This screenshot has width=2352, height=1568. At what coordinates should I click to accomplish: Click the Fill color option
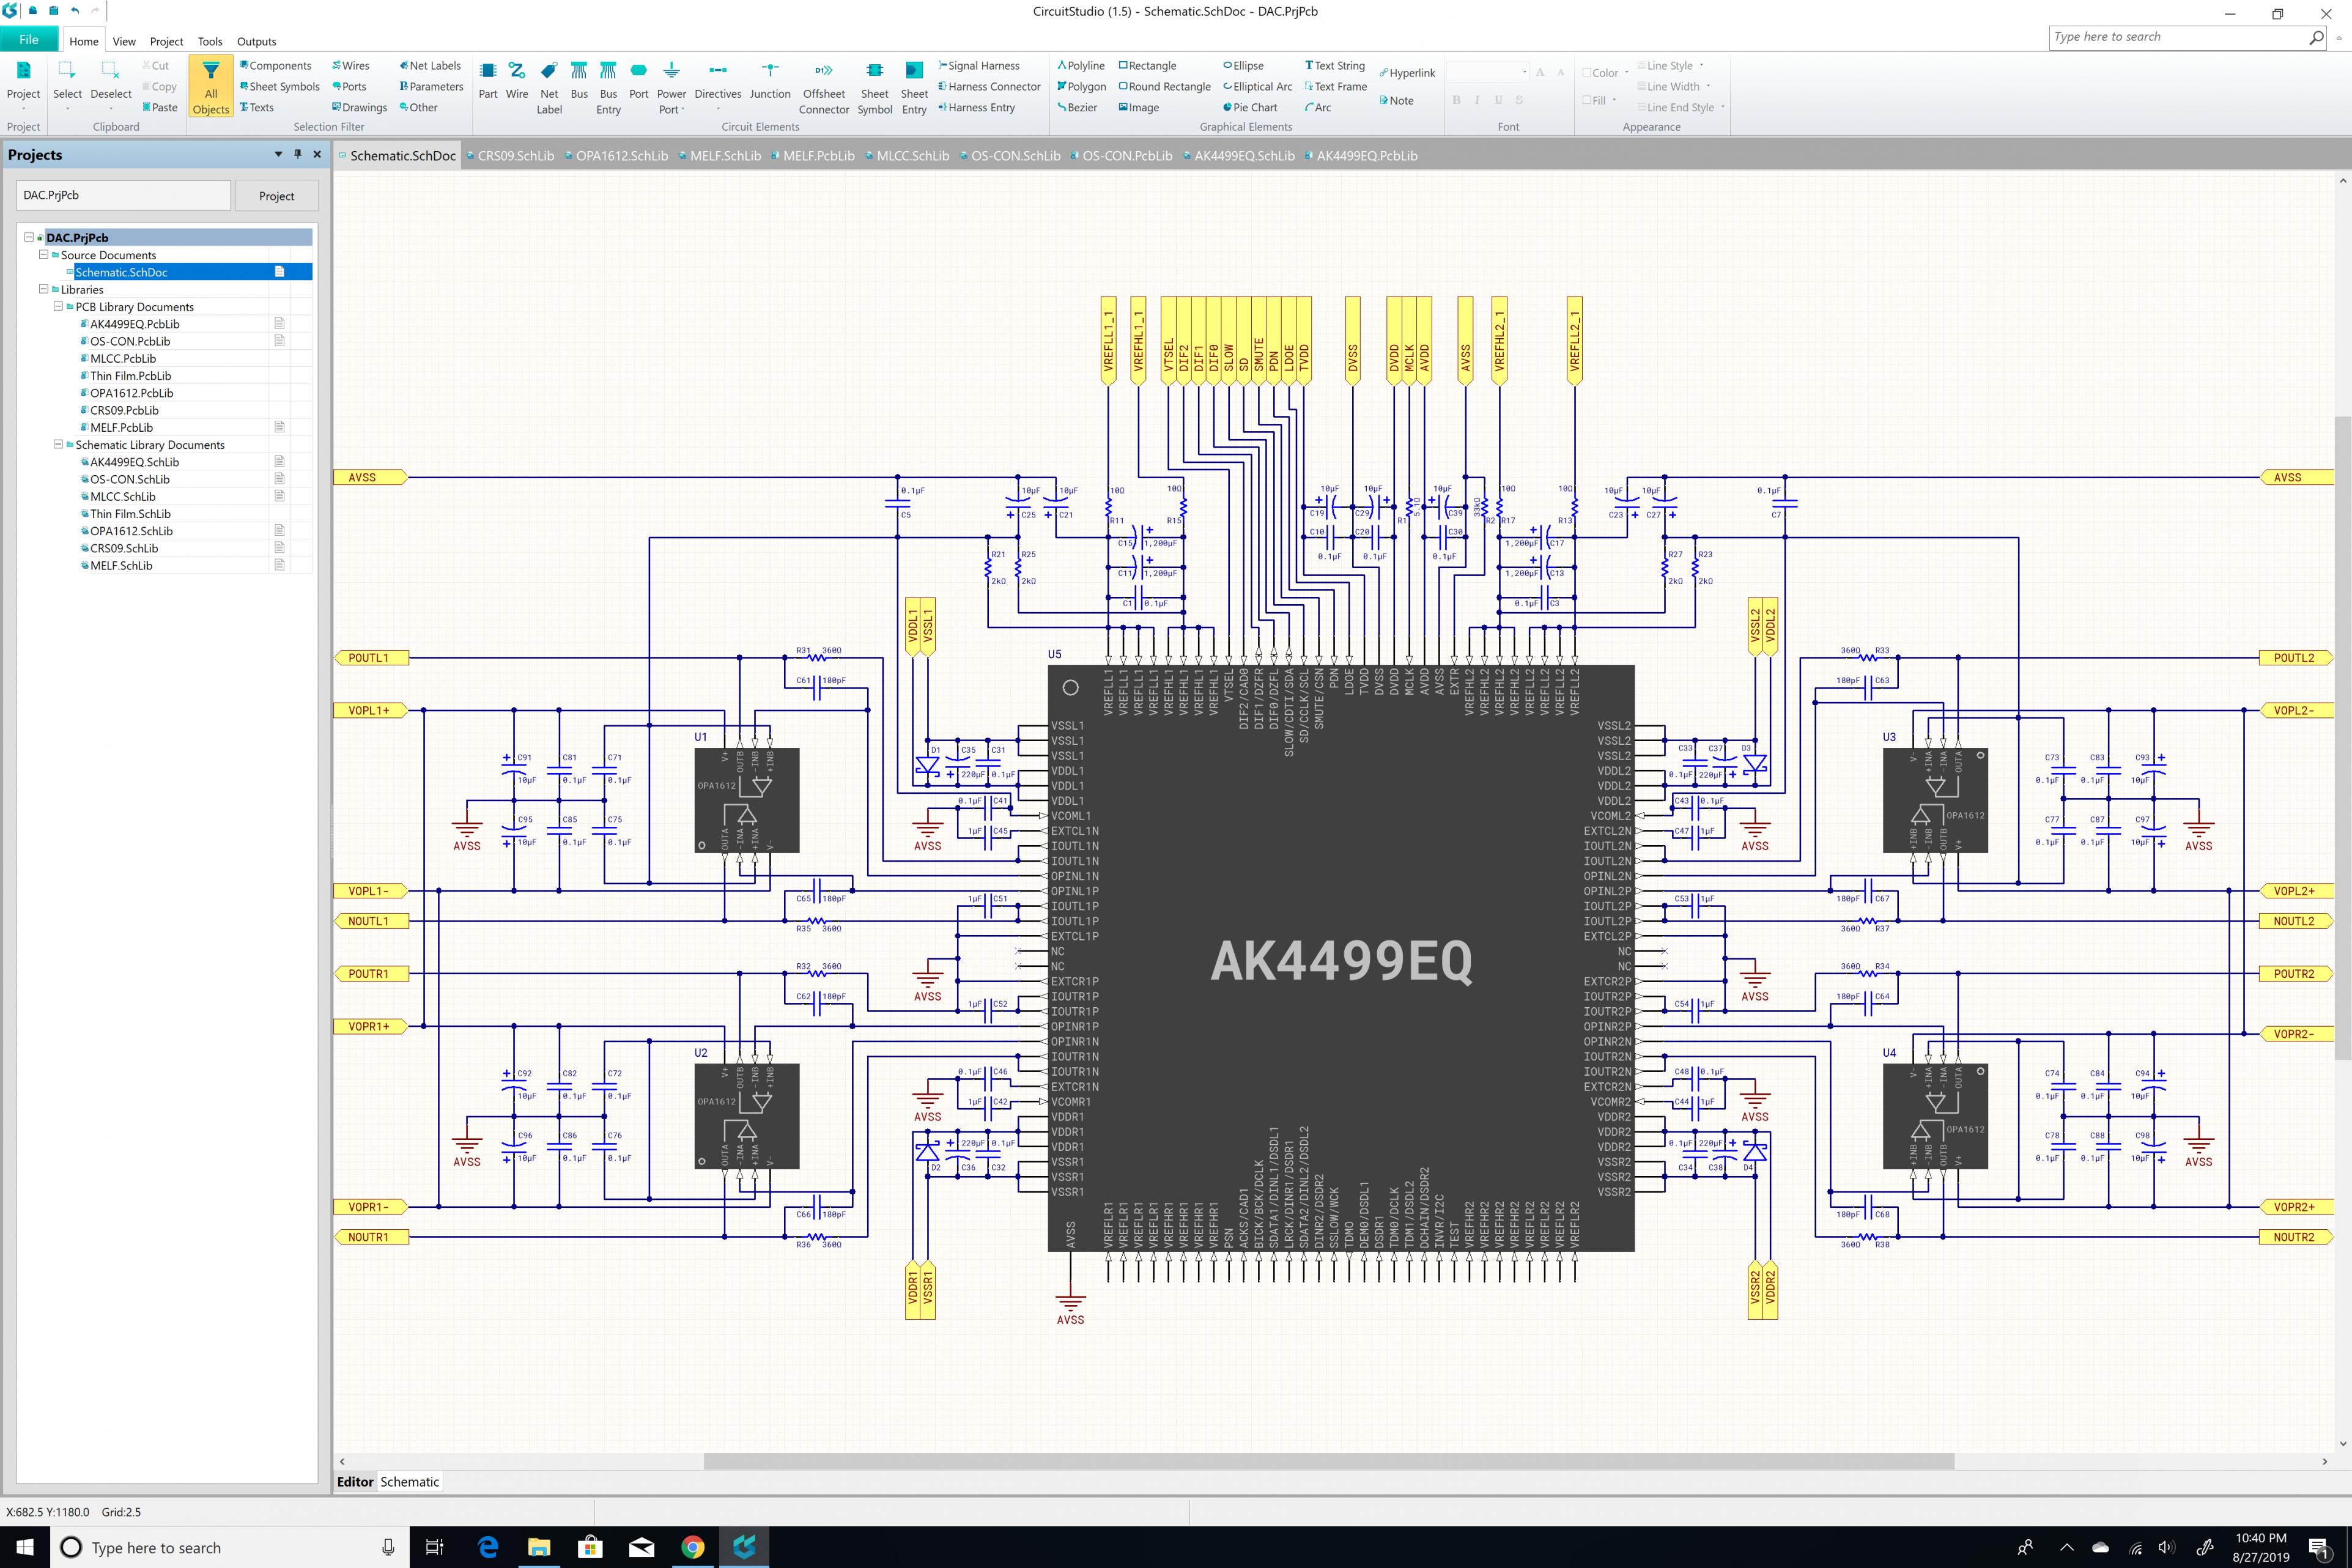pos(1598,100)
